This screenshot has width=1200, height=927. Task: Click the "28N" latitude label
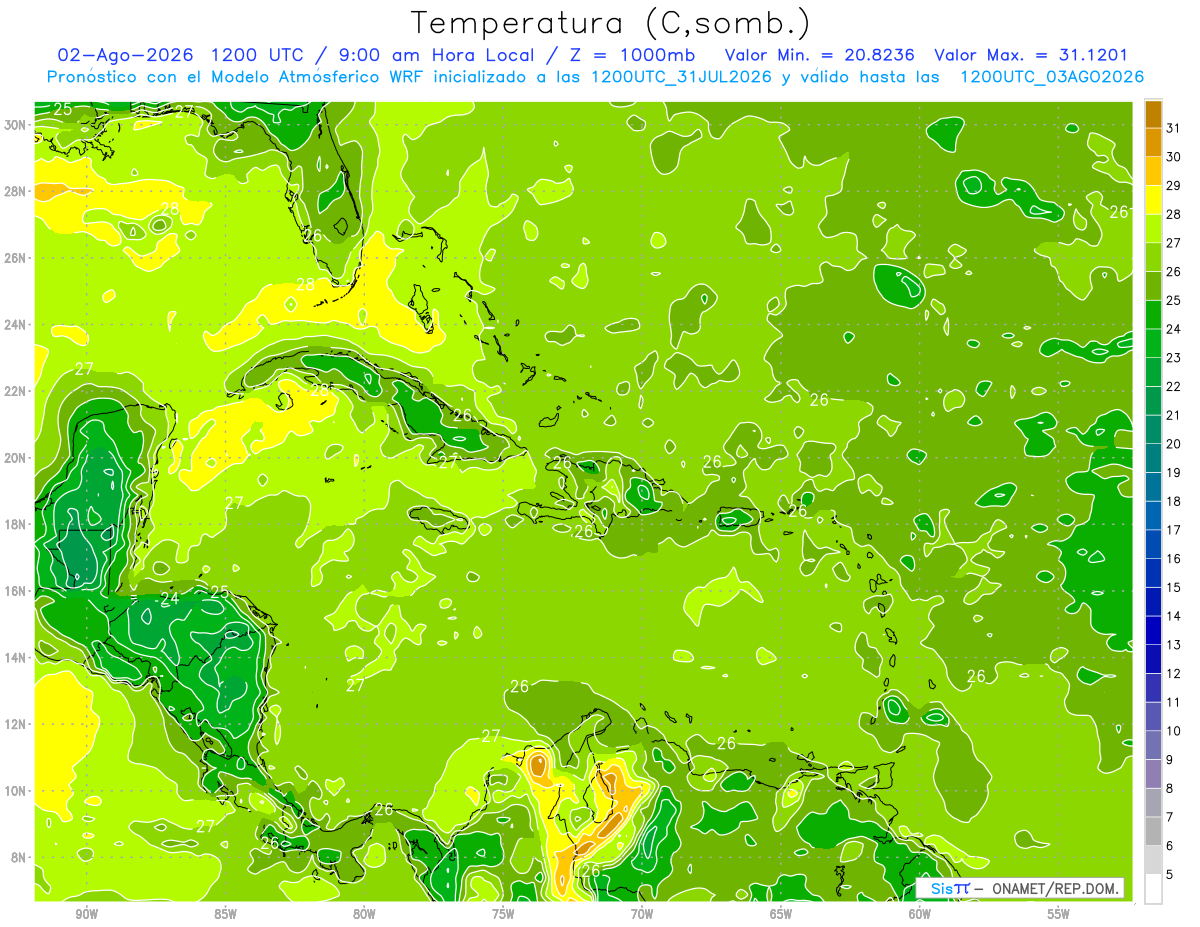[16, 191]
